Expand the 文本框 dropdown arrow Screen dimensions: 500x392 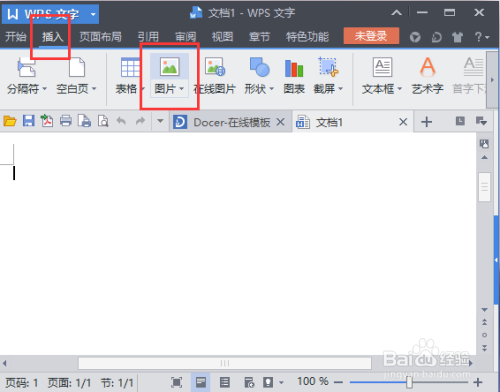coord(399,89)
